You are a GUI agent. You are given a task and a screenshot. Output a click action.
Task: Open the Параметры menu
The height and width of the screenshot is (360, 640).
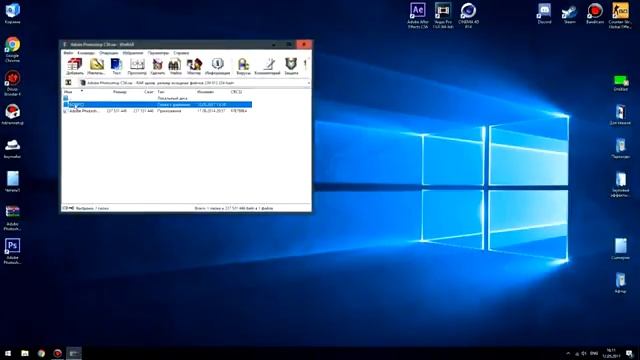click(x=158, y=53)
